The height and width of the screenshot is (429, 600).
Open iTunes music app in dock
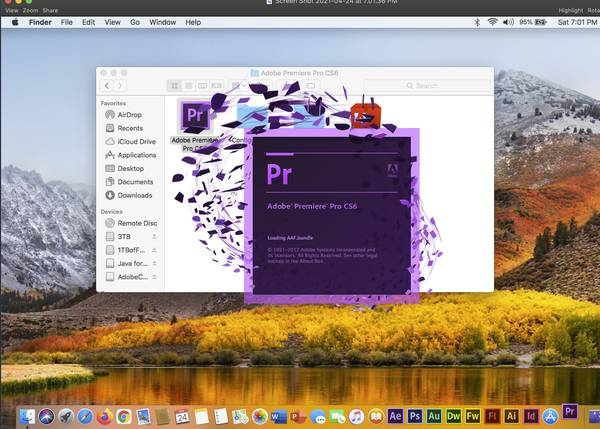coord(357,416)
